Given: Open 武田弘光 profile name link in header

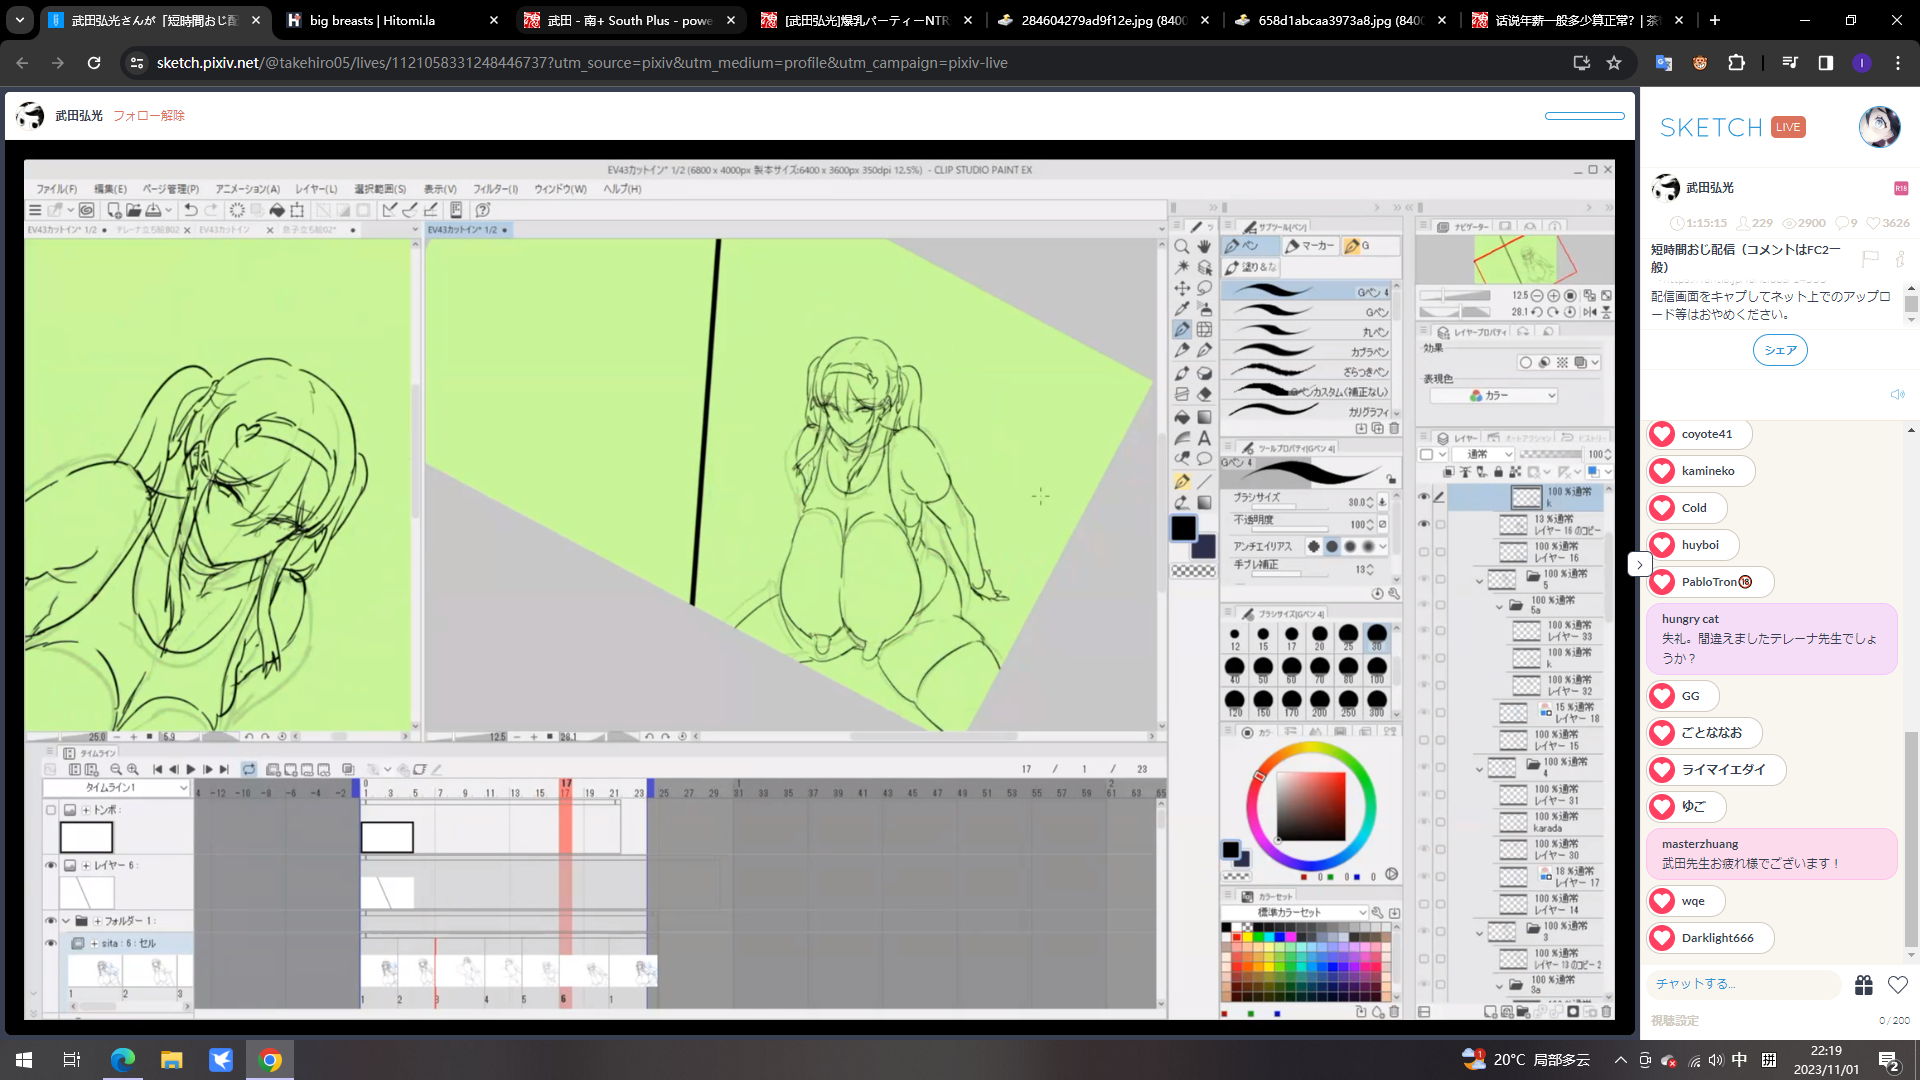Looking at the screenshot, I should (x=79, y=116).
